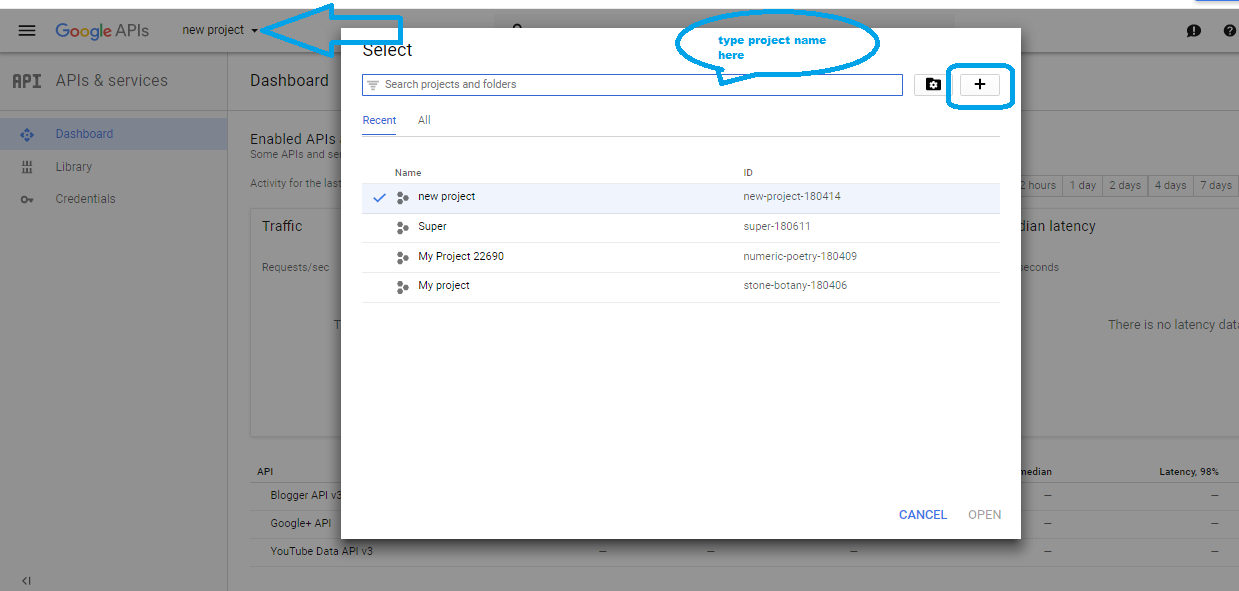The image size is (1239, 591).
Task: Open the new project selector dropdown
Action: pyautogui.click(x=220, y=30)
